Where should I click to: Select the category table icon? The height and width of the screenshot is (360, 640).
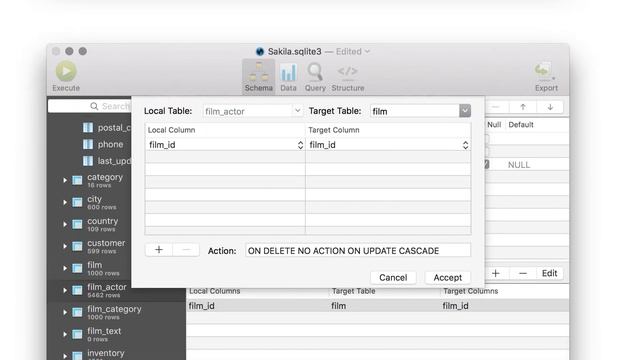point(77,180)
